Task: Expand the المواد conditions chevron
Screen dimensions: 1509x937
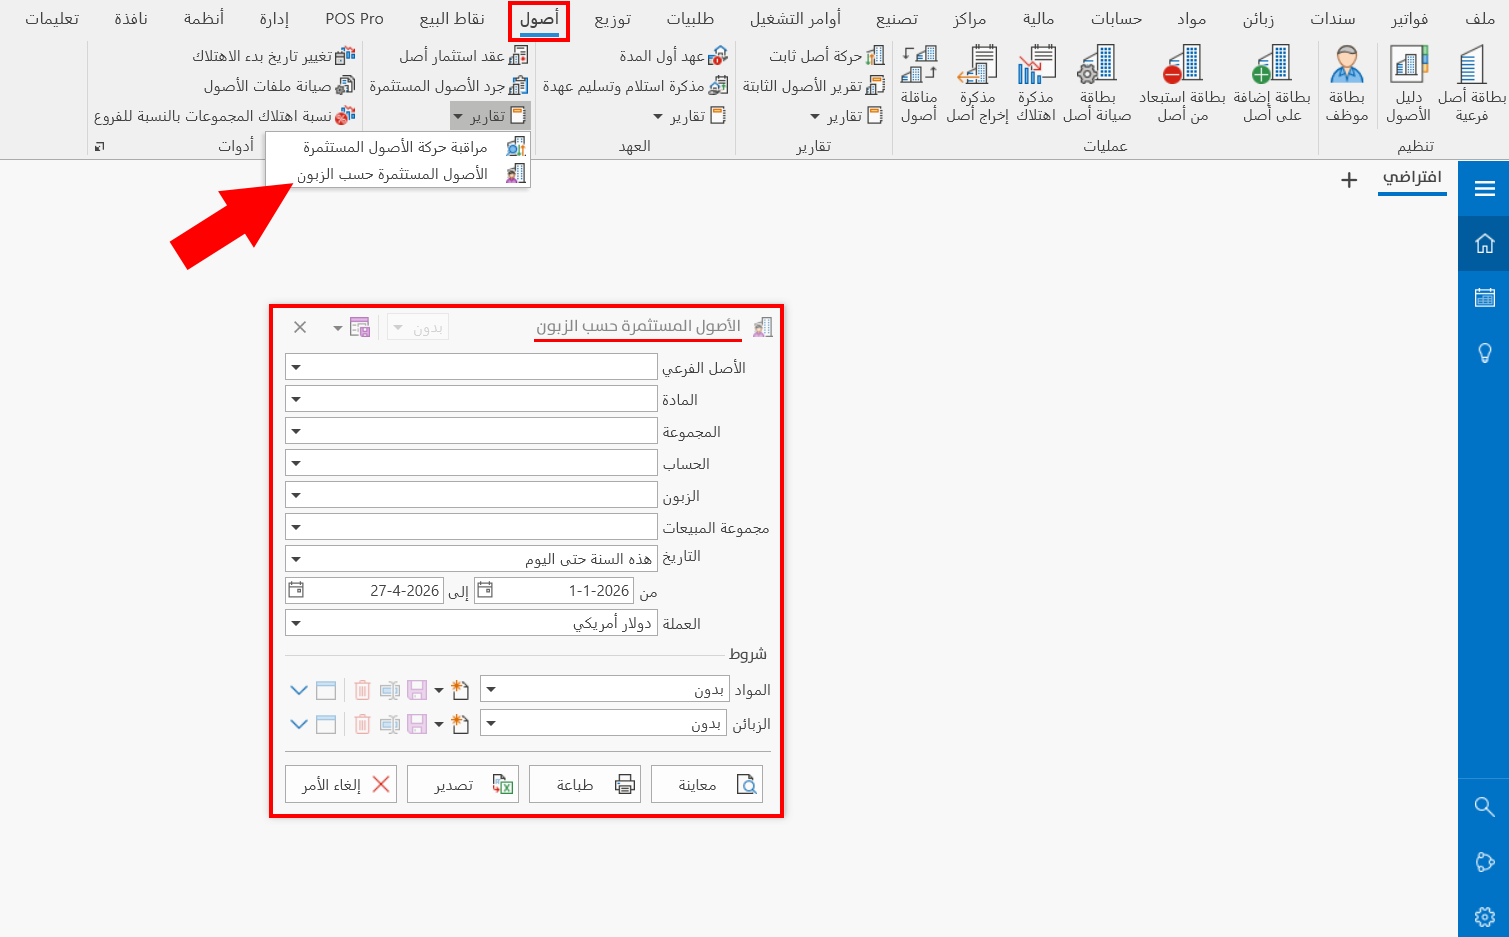Action: click(x=299, y=690)
